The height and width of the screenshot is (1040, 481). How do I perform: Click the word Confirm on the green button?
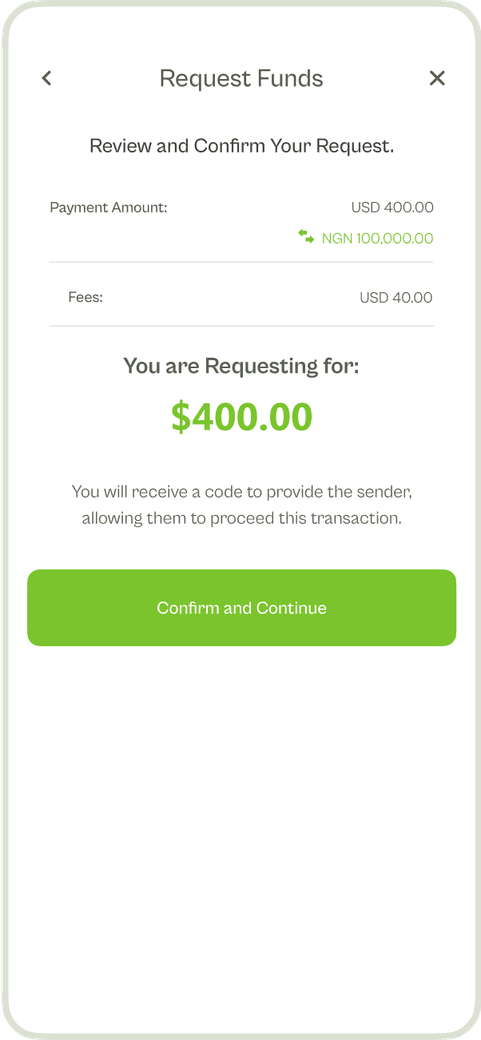pos(183,608)
